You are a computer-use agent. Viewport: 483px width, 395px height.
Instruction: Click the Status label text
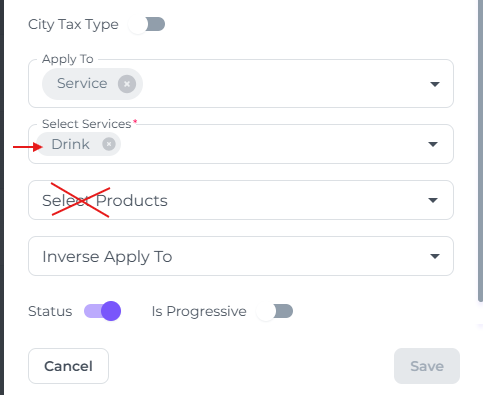(50, 311)
